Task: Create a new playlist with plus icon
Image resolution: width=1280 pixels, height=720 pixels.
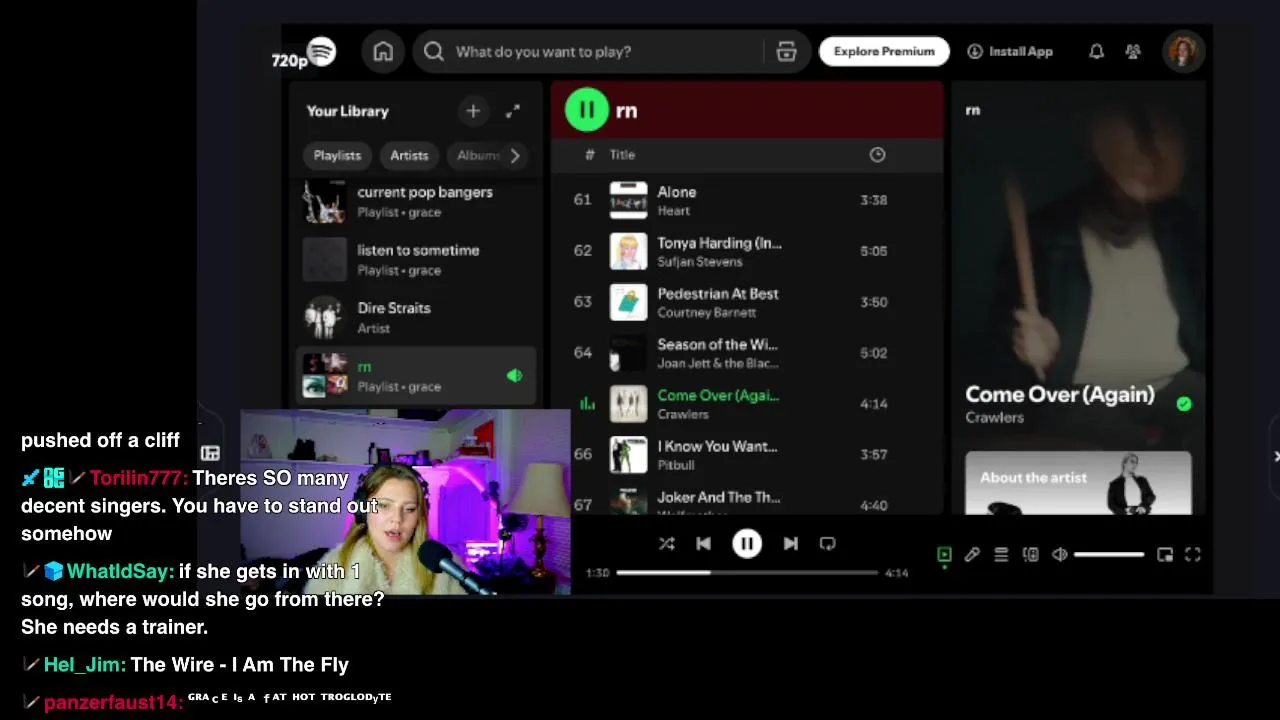Action: [x=473, y=111]
